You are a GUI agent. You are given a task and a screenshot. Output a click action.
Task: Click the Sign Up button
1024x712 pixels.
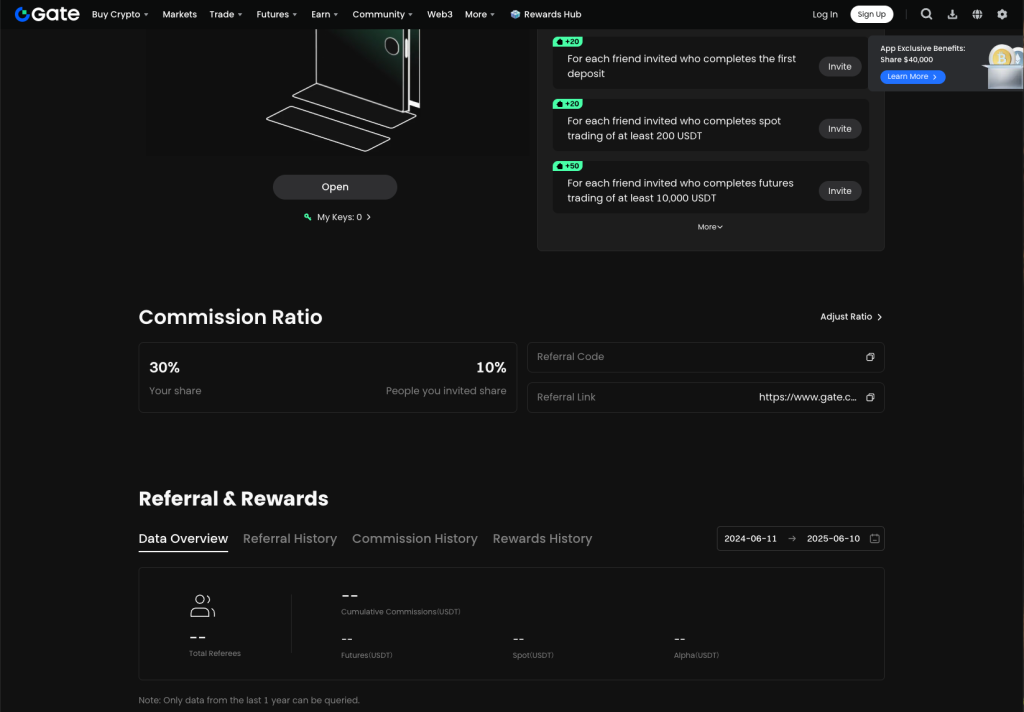click(872, 14)
